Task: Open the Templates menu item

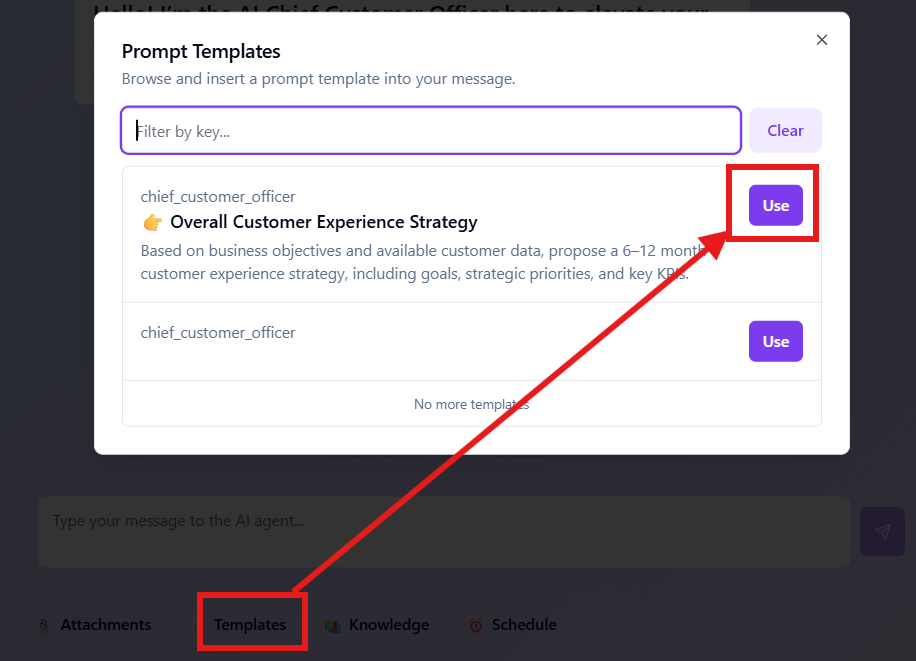Action: (x=251, y=624)
